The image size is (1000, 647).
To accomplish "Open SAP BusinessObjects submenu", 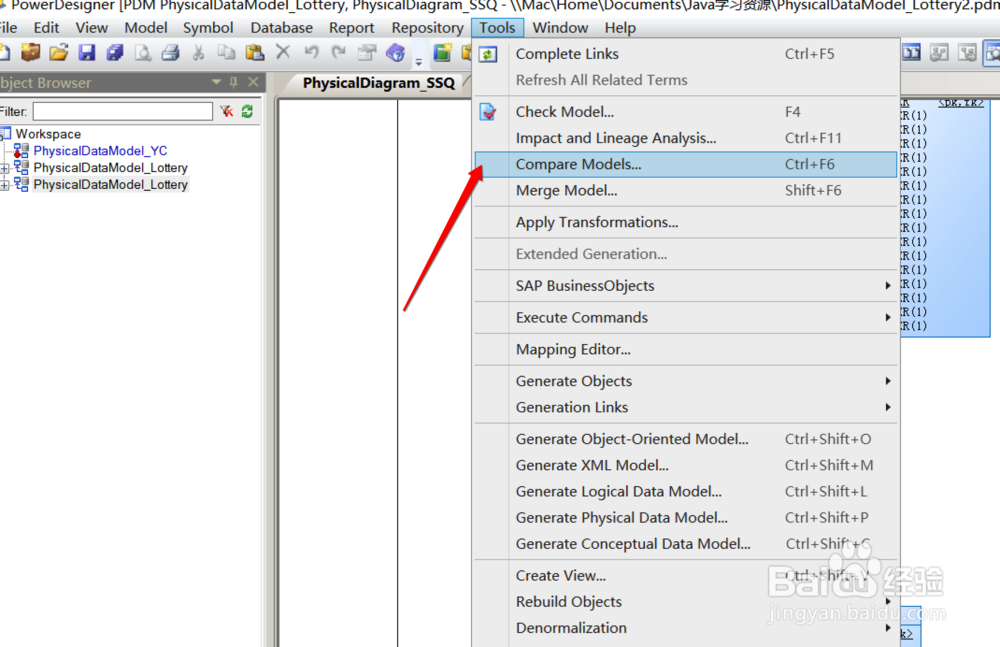I will (x=686, y=286).
